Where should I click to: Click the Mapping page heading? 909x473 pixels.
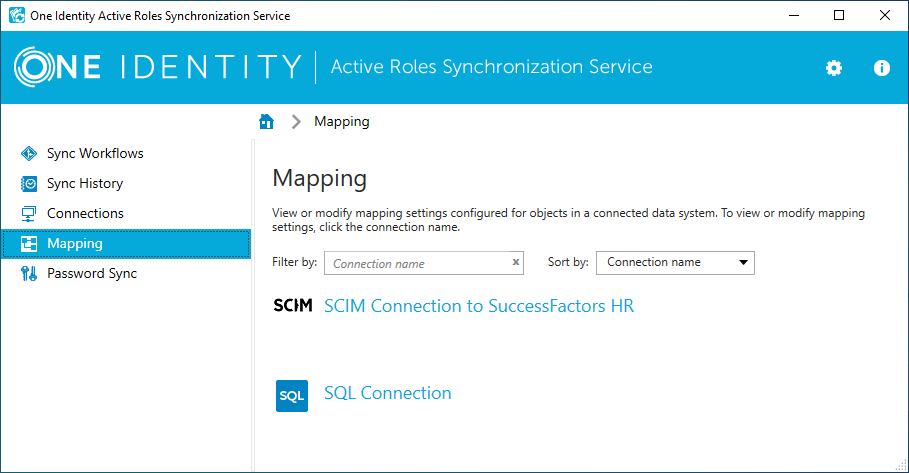click(x=319, y=179)
